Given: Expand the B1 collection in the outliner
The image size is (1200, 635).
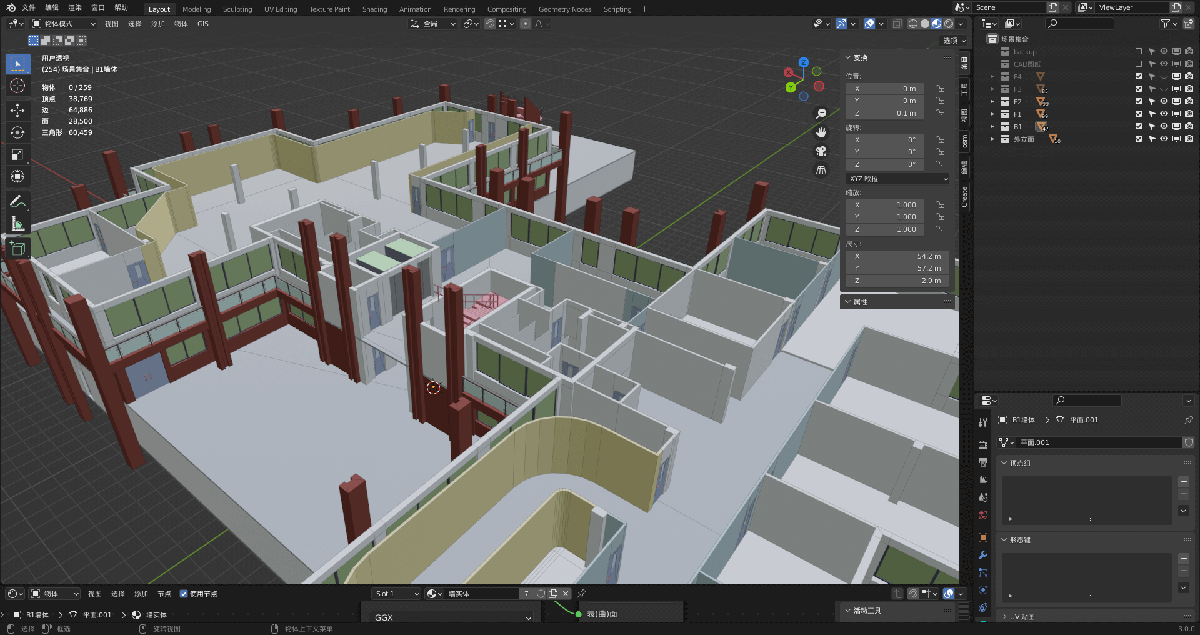Looking at the screenshot, I should coord(991,127).
